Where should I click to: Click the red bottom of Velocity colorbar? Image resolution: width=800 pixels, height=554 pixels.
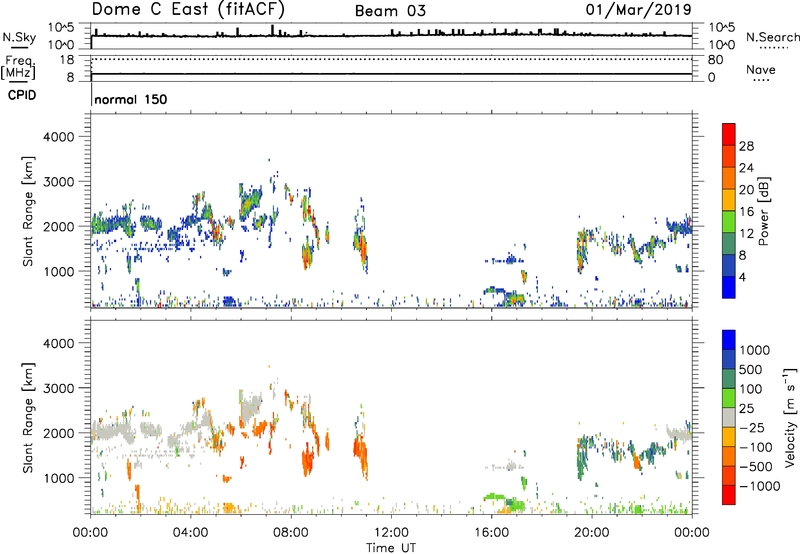click(729, 495)
